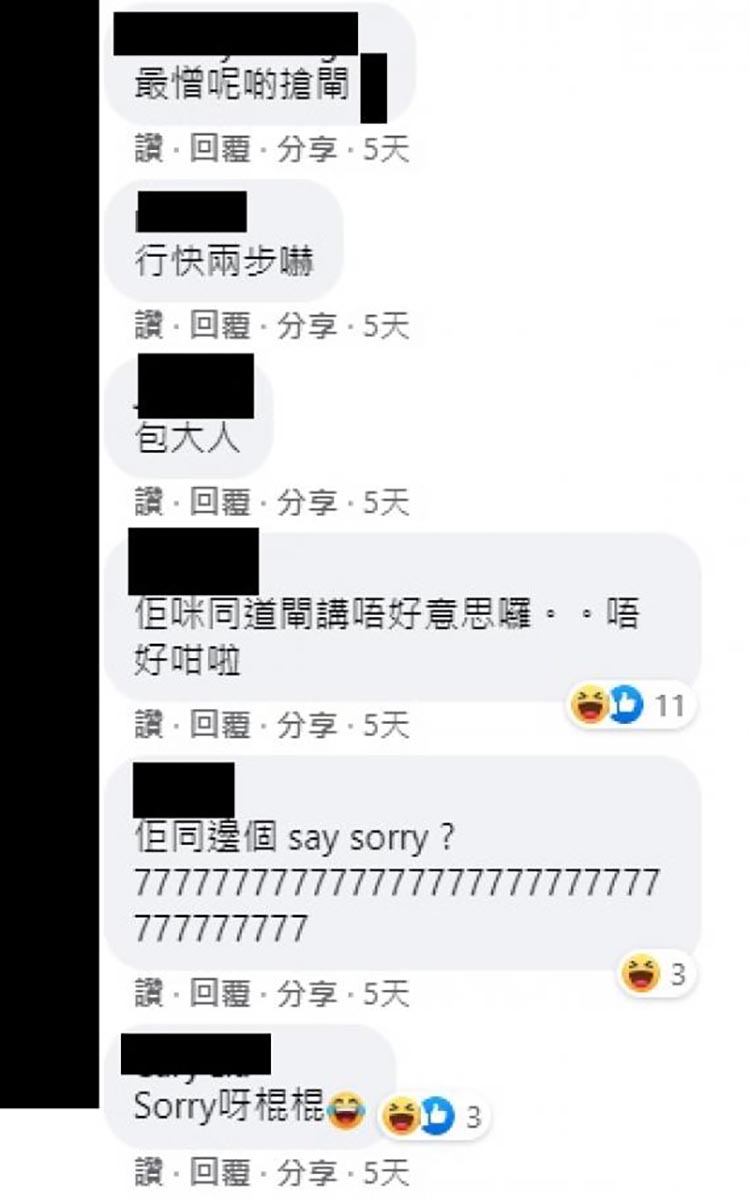Click the comment text 包大人
This screenshot has height=1203, width=750.
pos(188,438)
